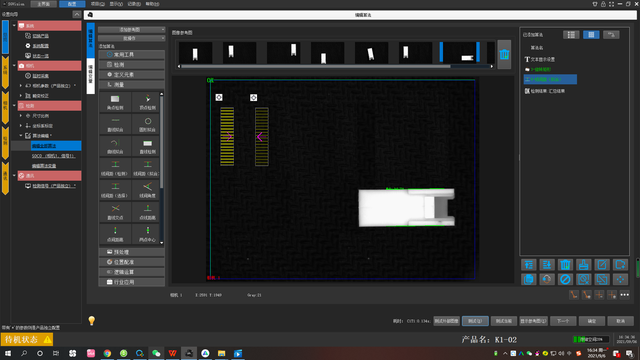The height and width of the screenshot is (360, 640).
Task: Delete reference image with trash icon beside thumbnails
Action: click(504, 54)
